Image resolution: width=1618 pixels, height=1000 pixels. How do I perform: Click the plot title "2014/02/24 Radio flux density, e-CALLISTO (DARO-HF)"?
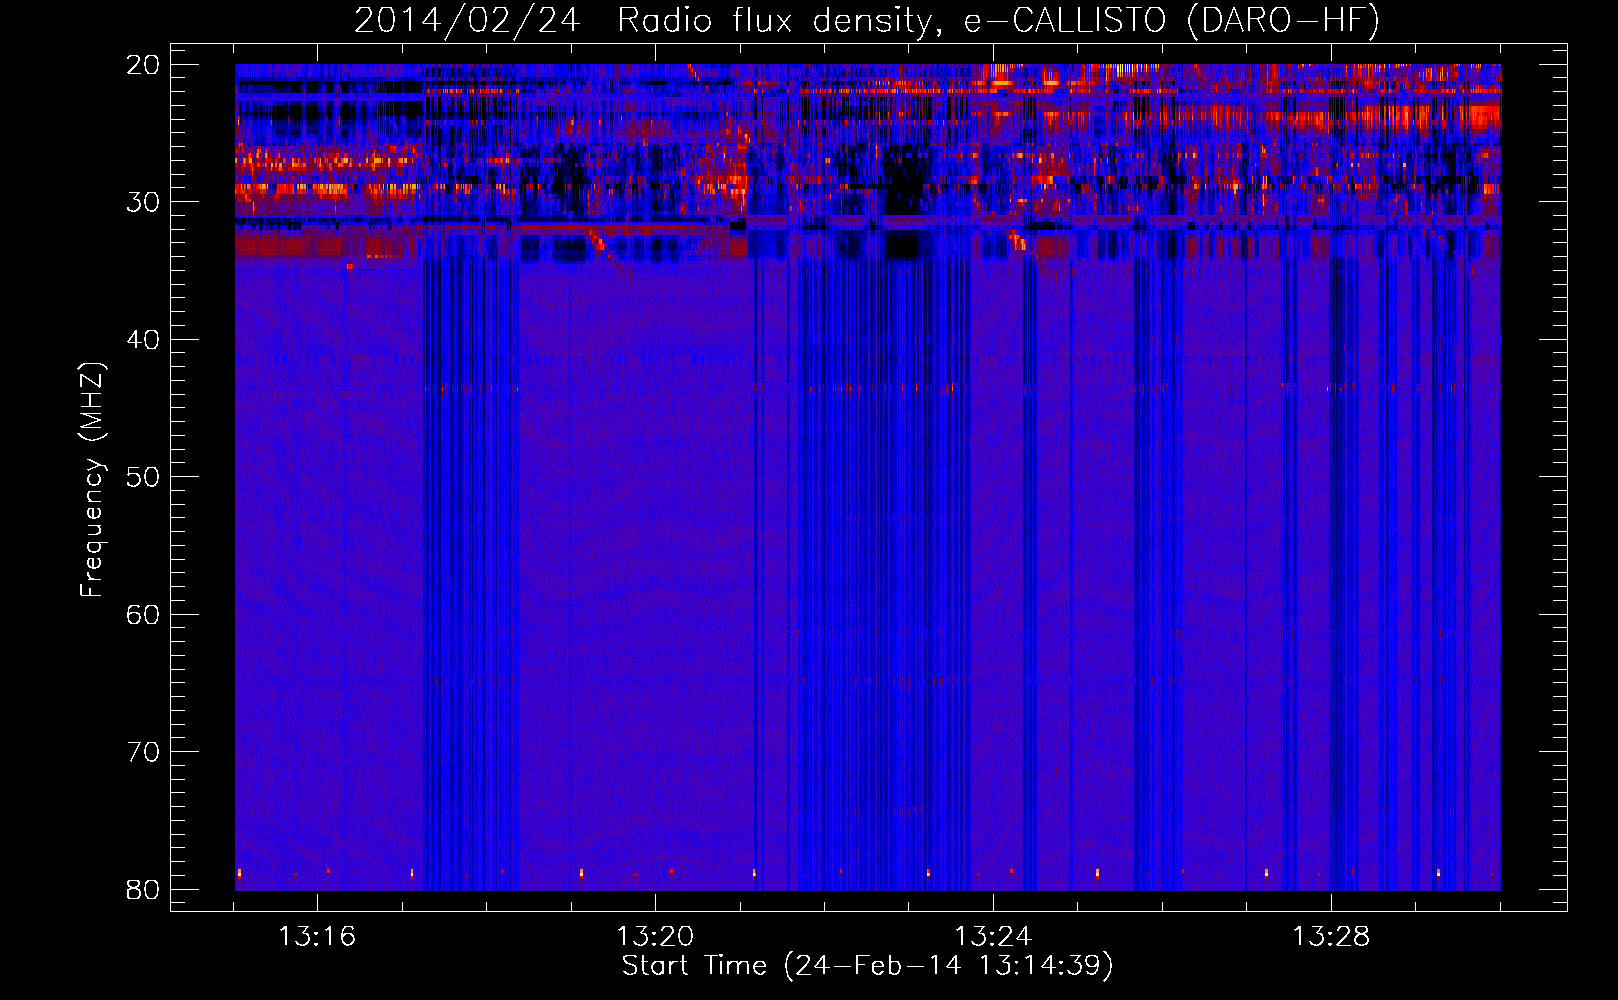click(867, 20)
